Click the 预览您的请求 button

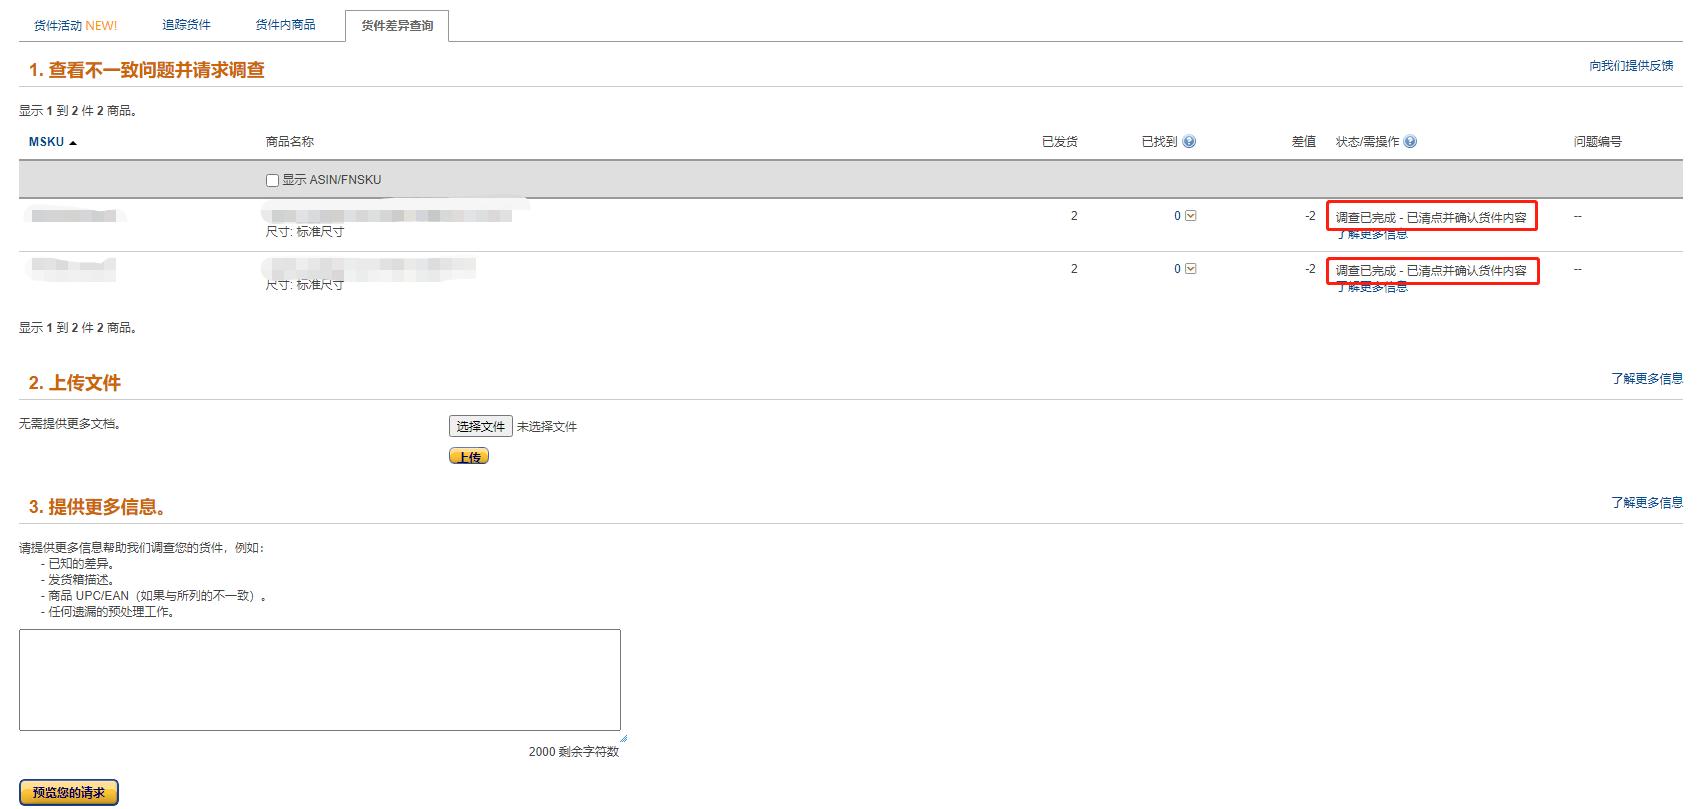(69, 793)
